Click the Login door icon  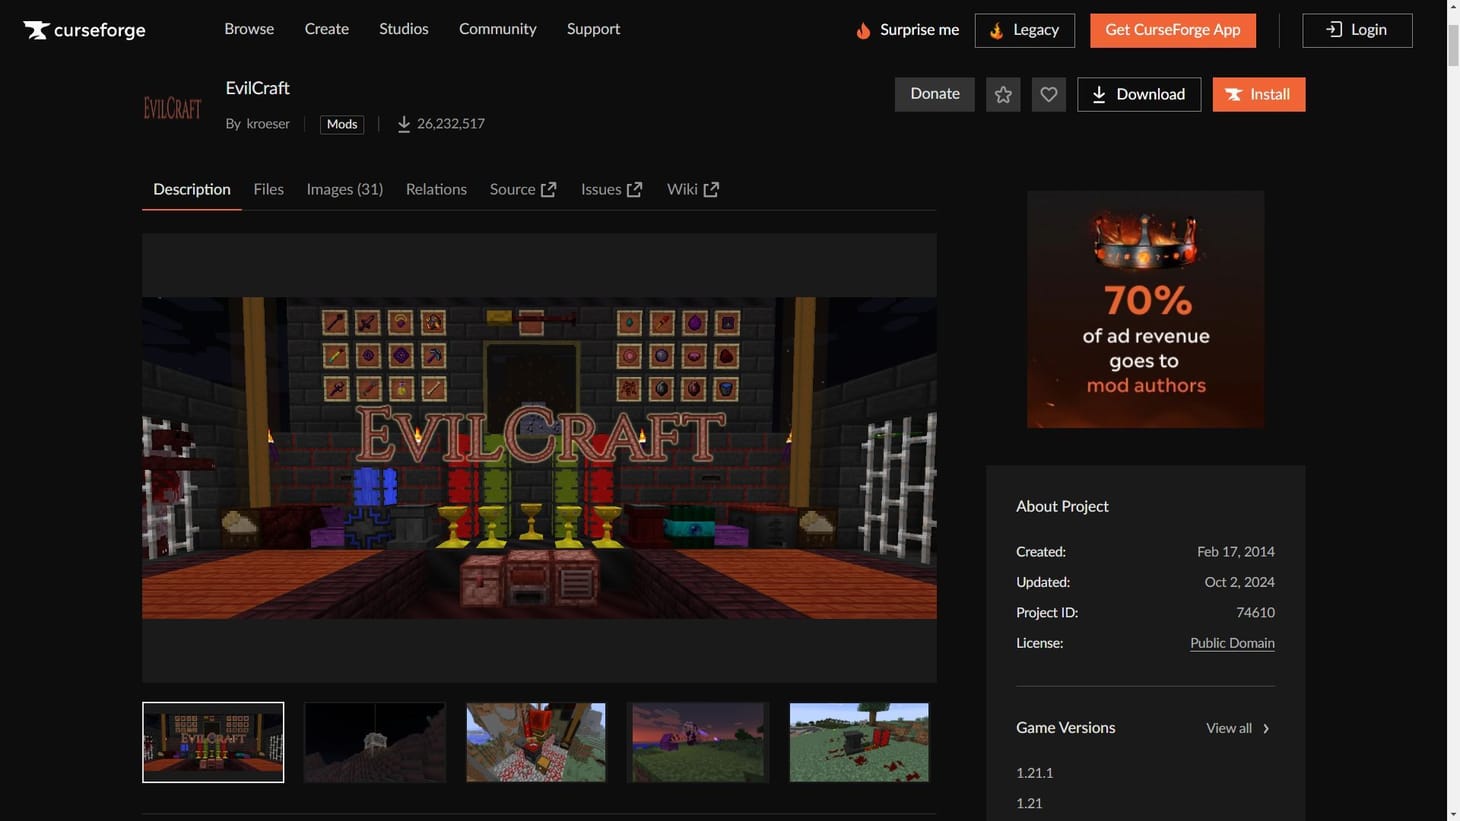(1333, 29)
